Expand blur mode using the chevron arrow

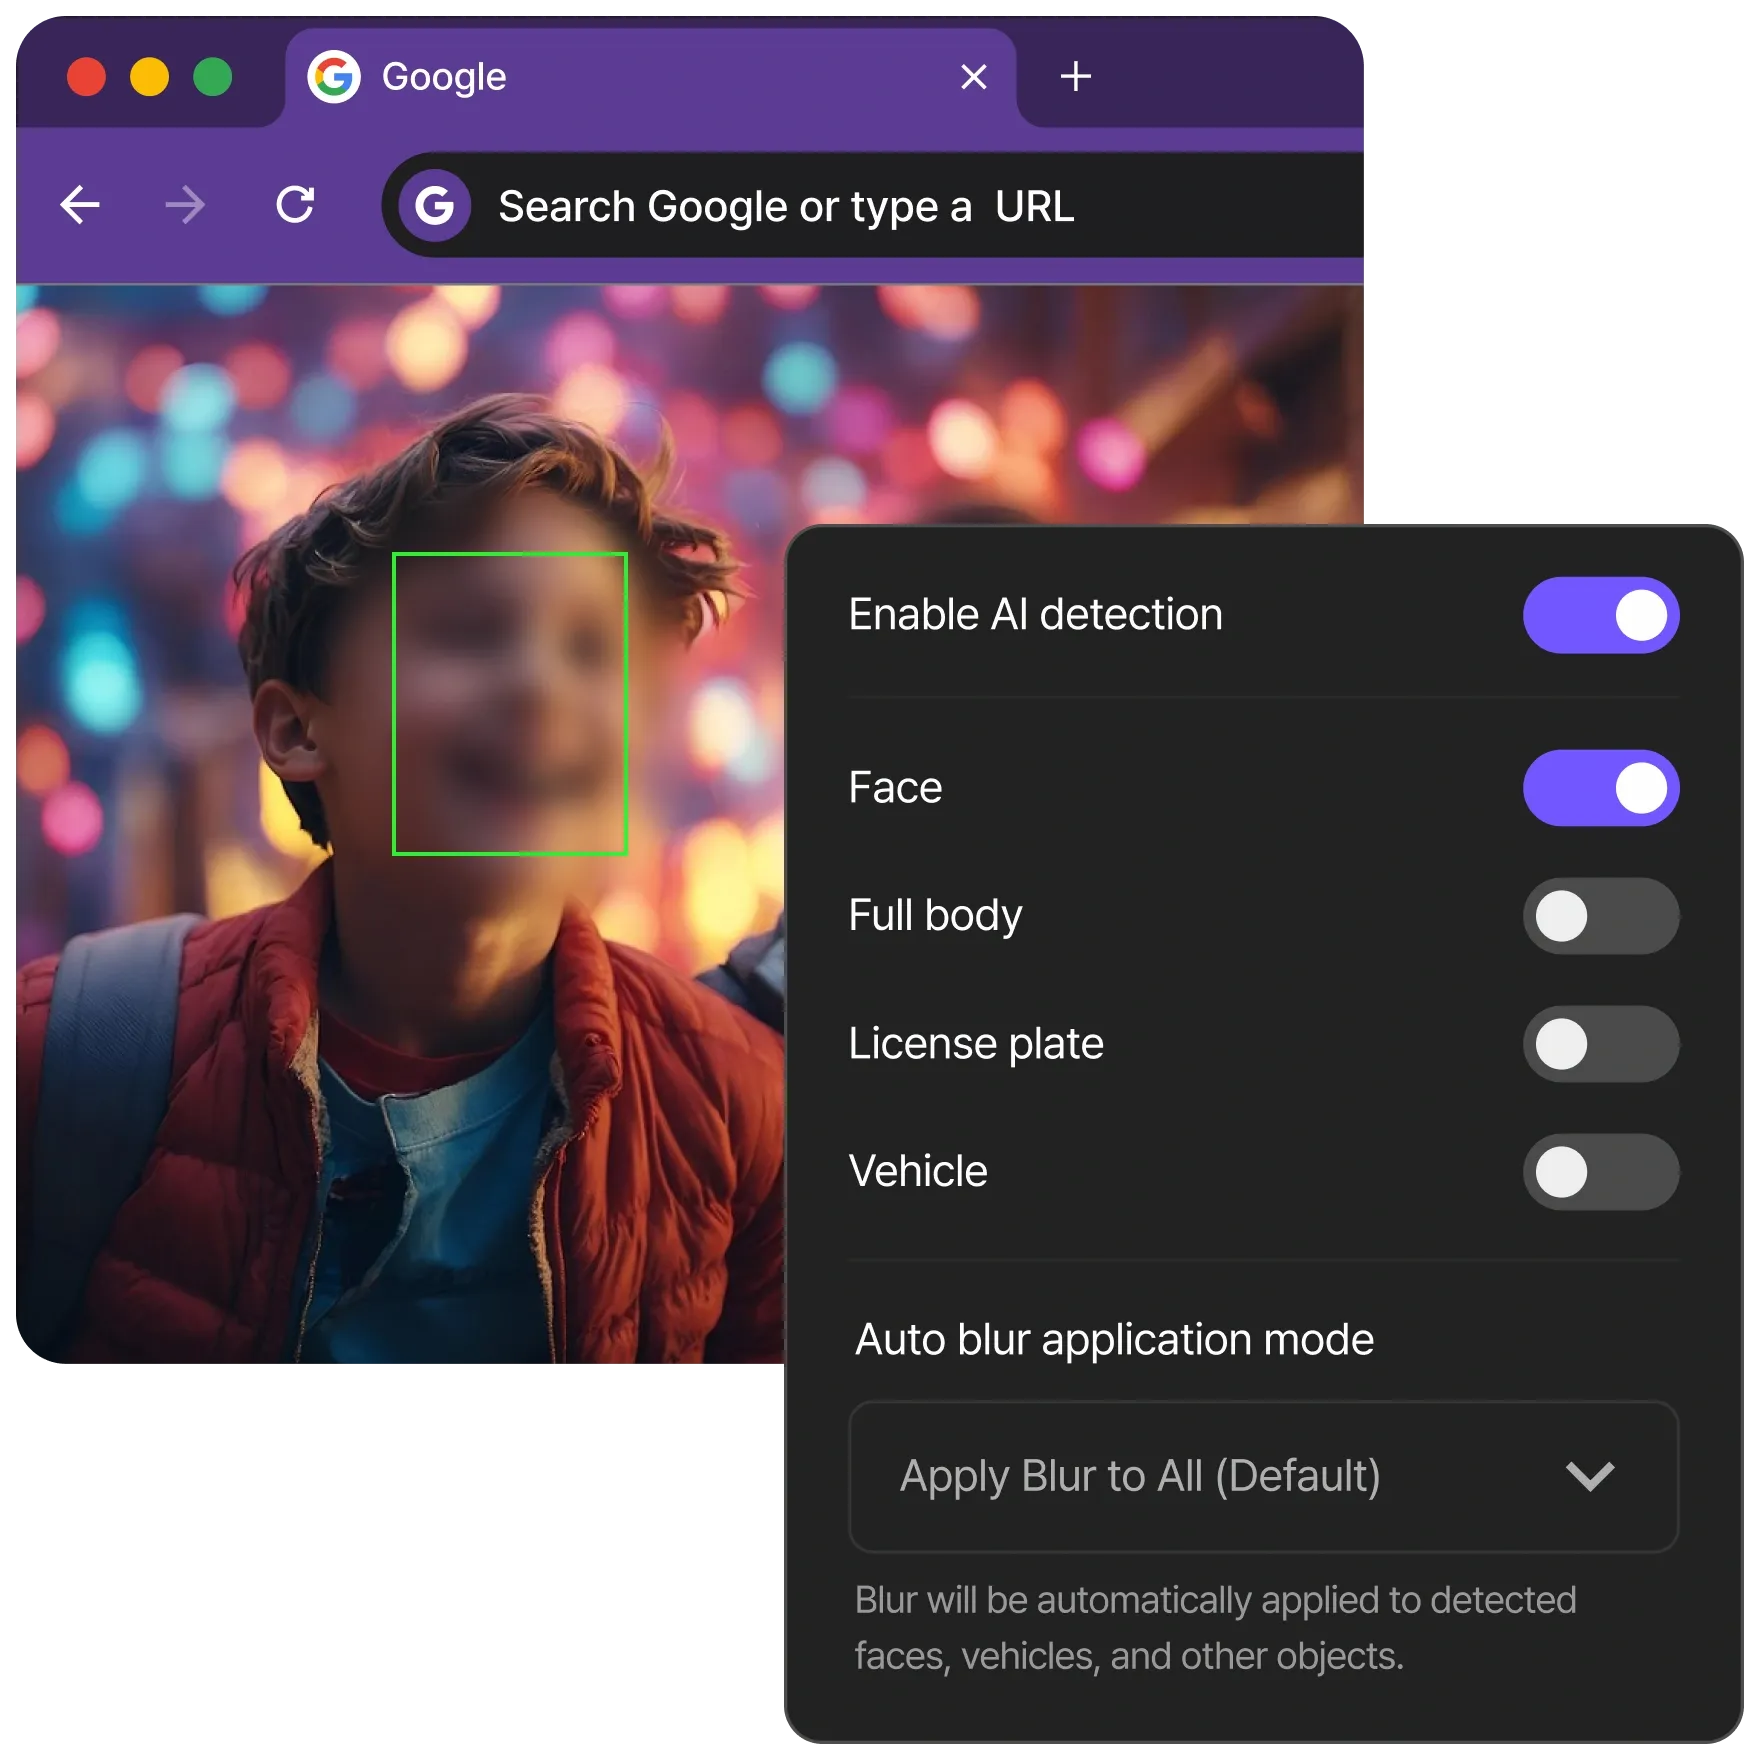[x=1589, y=1476]
